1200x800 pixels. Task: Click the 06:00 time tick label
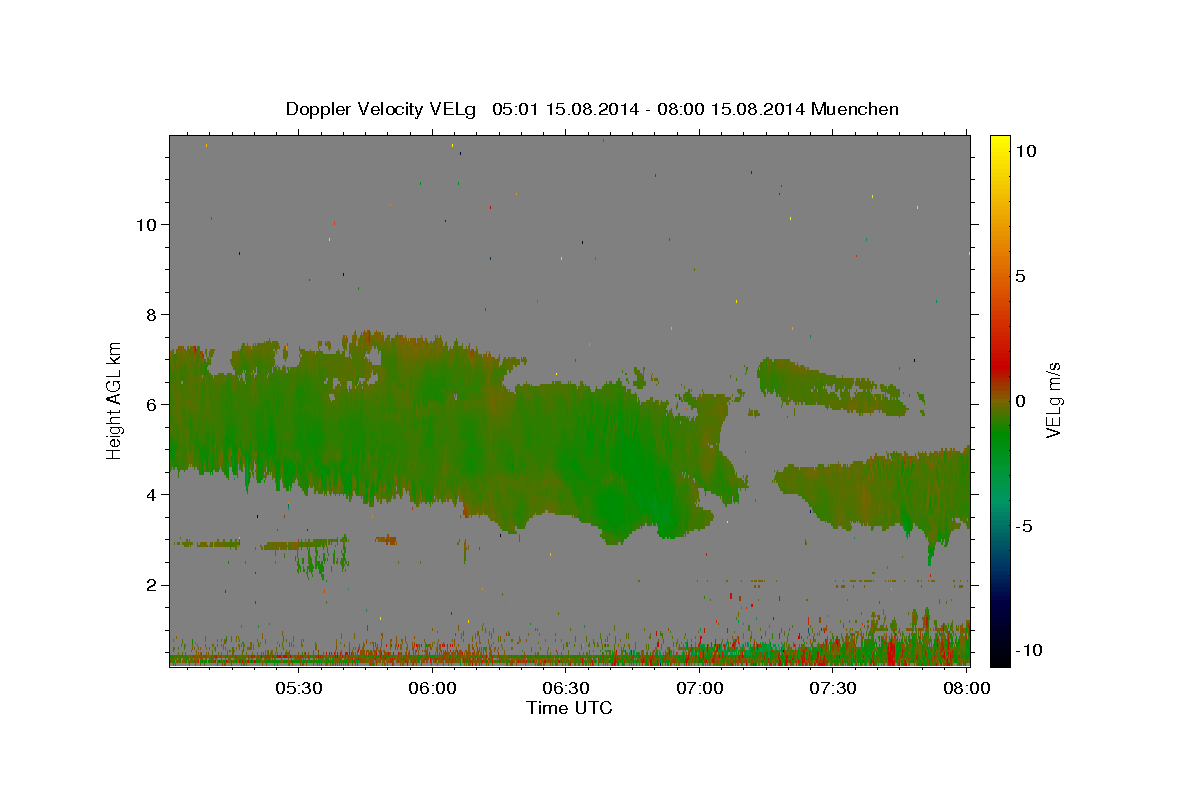pos(433,688)
